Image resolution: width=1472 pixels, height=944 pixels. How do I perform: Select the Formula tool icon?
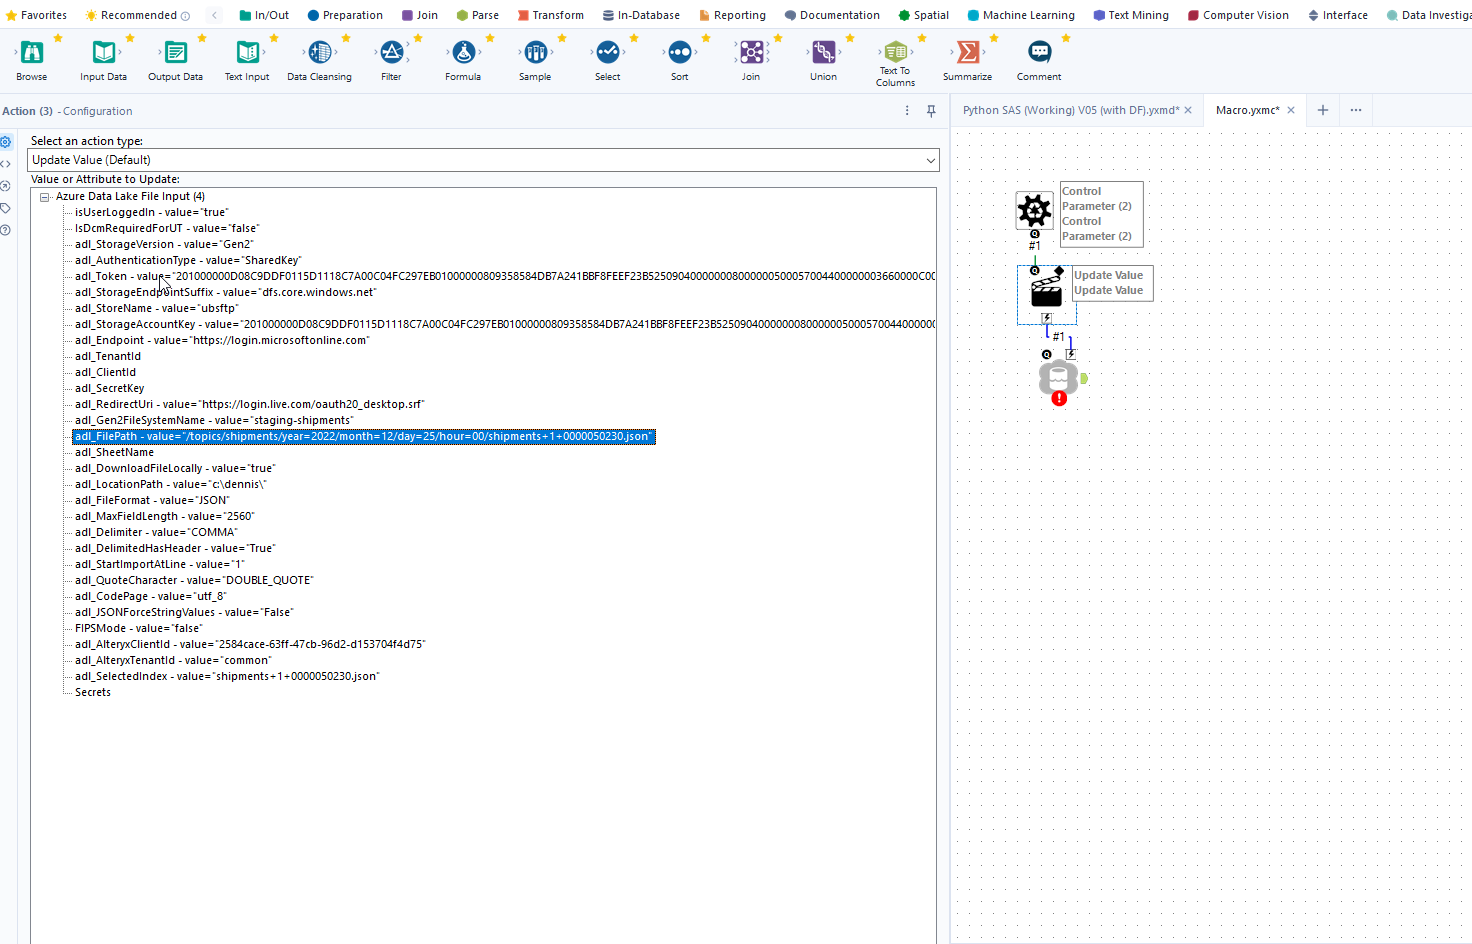tap(463, 53)
